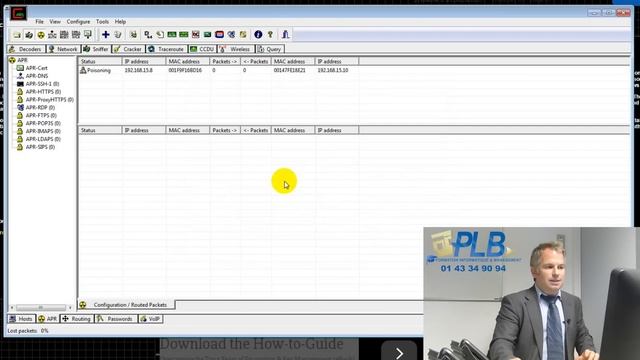This screenshot has height=360, width=640.
Task: Open the Configure menu
Action: pyautogui.click(x=78, y=22)
